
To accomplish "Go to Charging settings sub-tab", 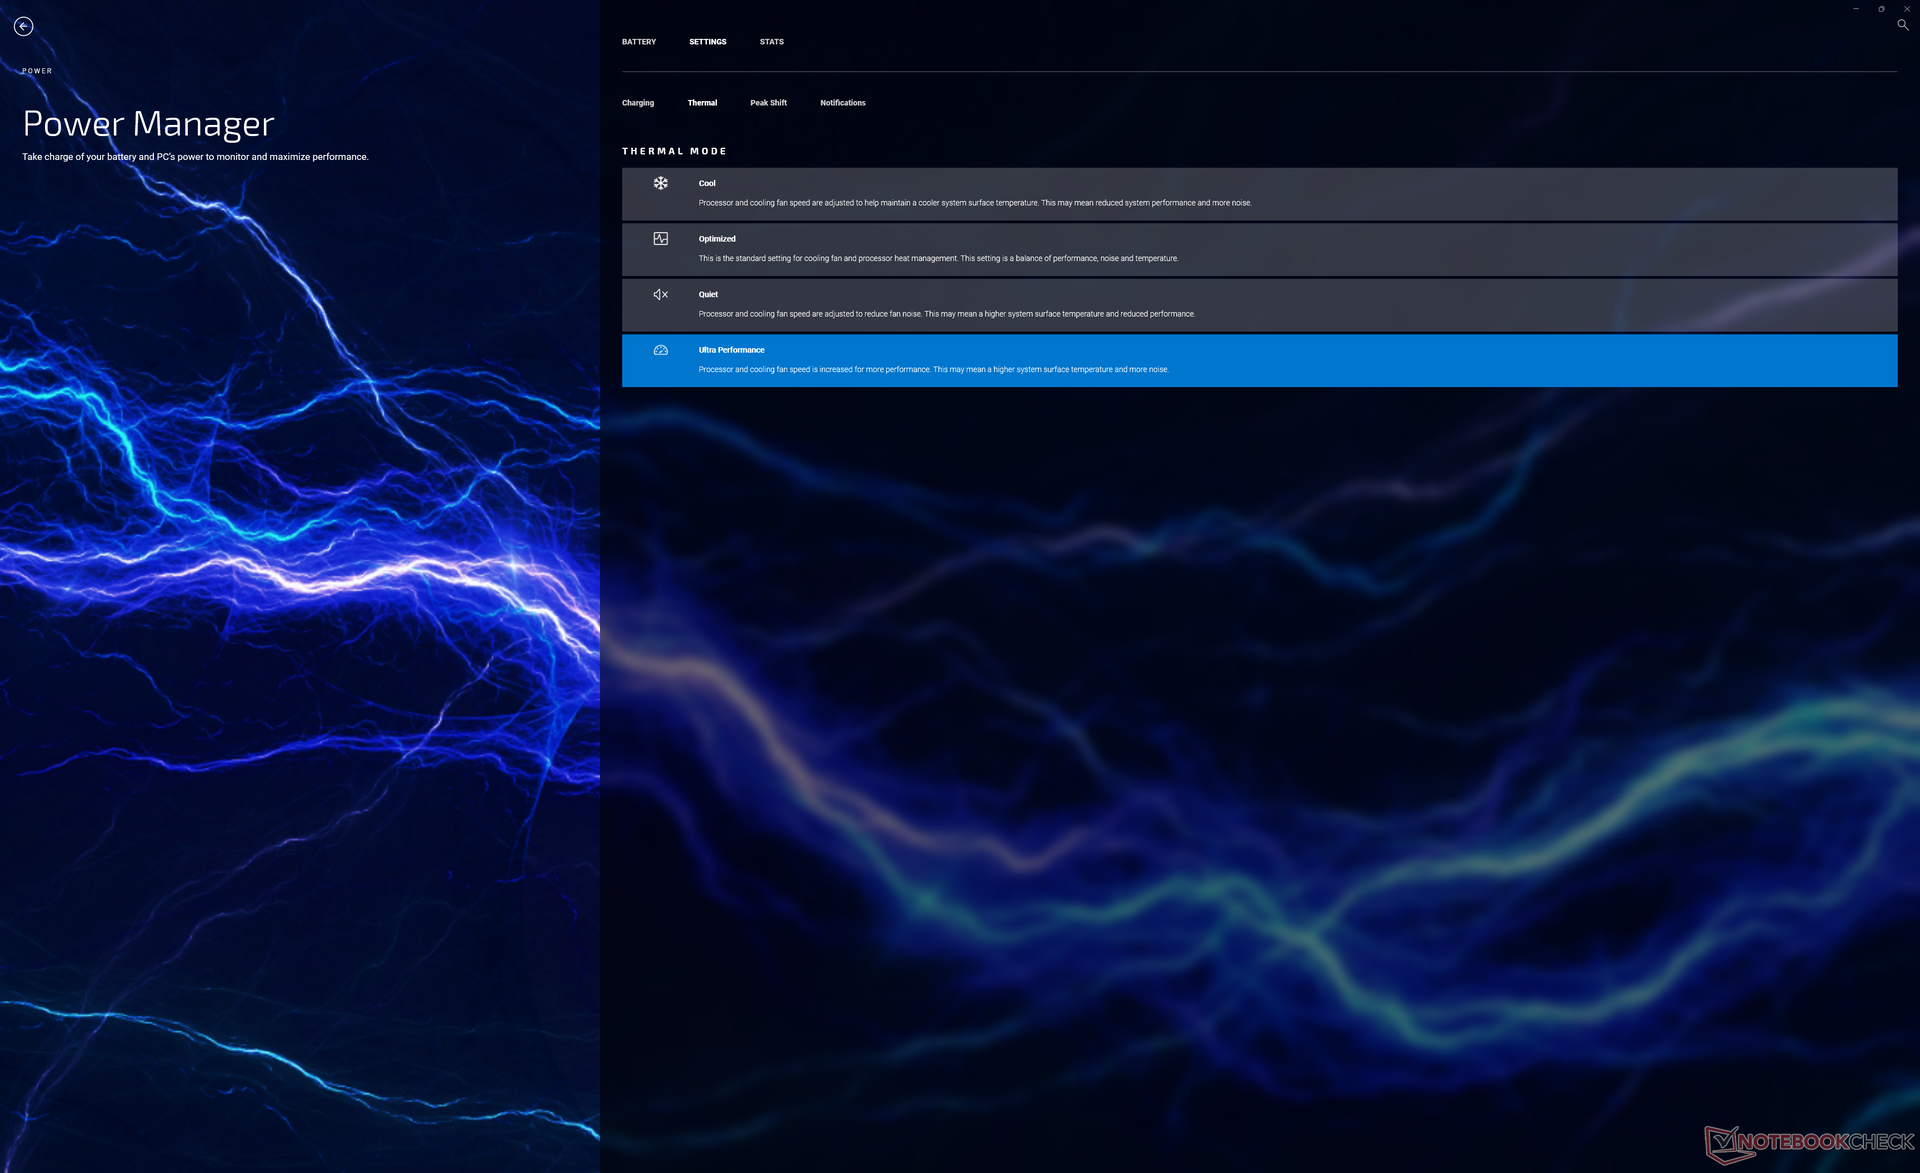I will click(x=637, y=103).
